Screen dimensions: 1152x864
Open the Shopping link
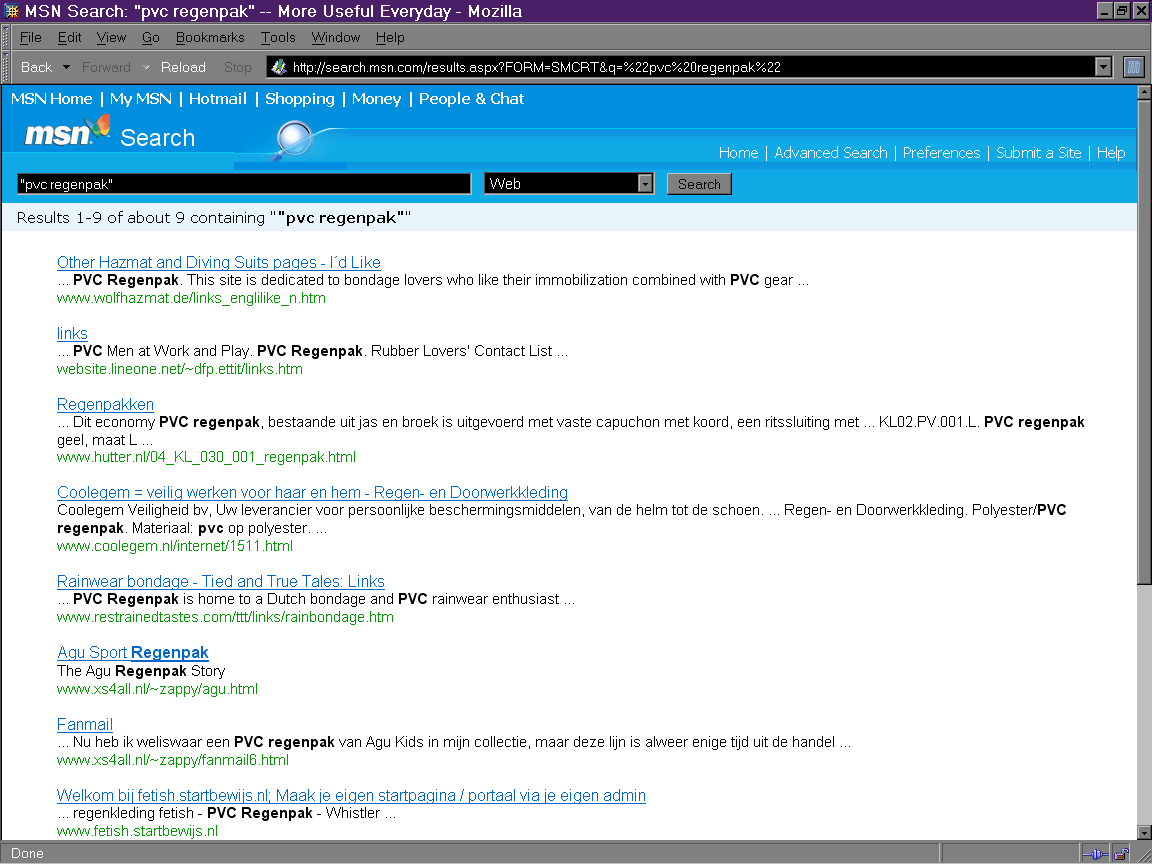300,99
